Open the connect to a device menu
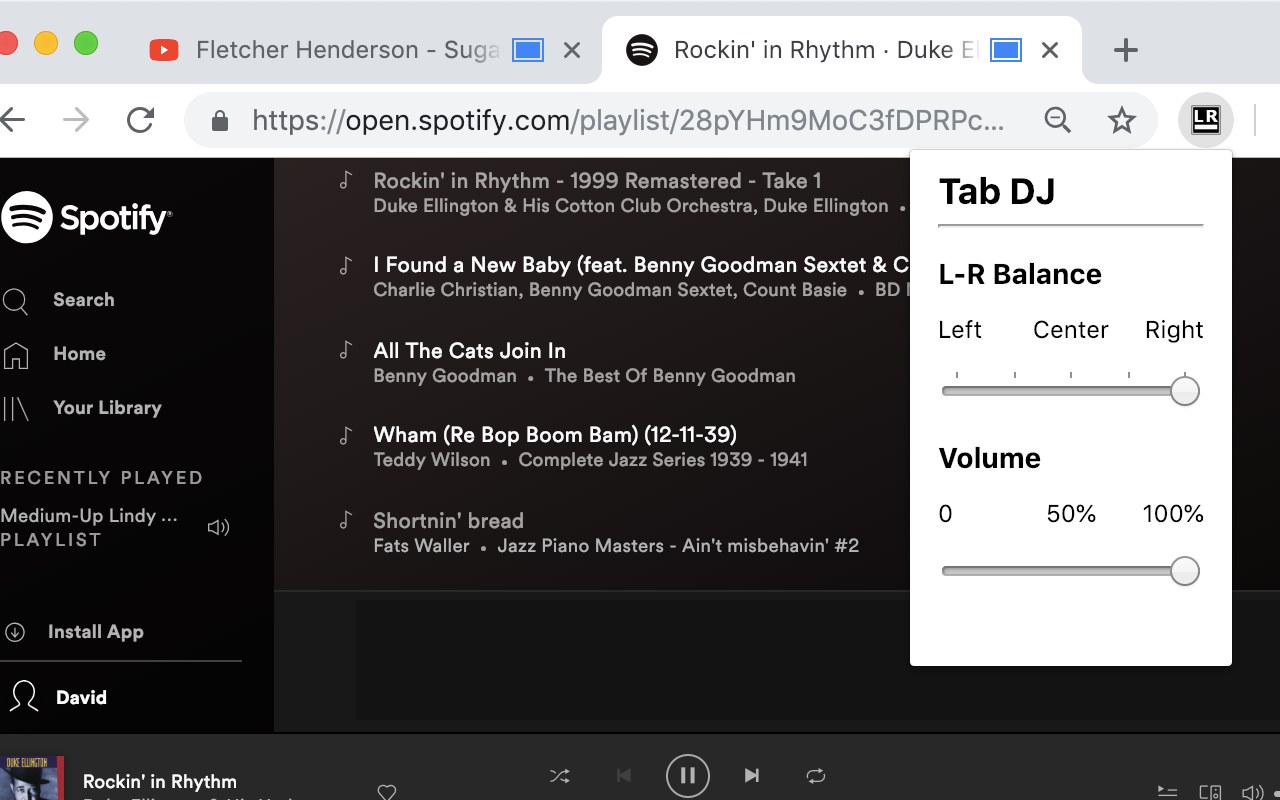 tap(1210, 792)
